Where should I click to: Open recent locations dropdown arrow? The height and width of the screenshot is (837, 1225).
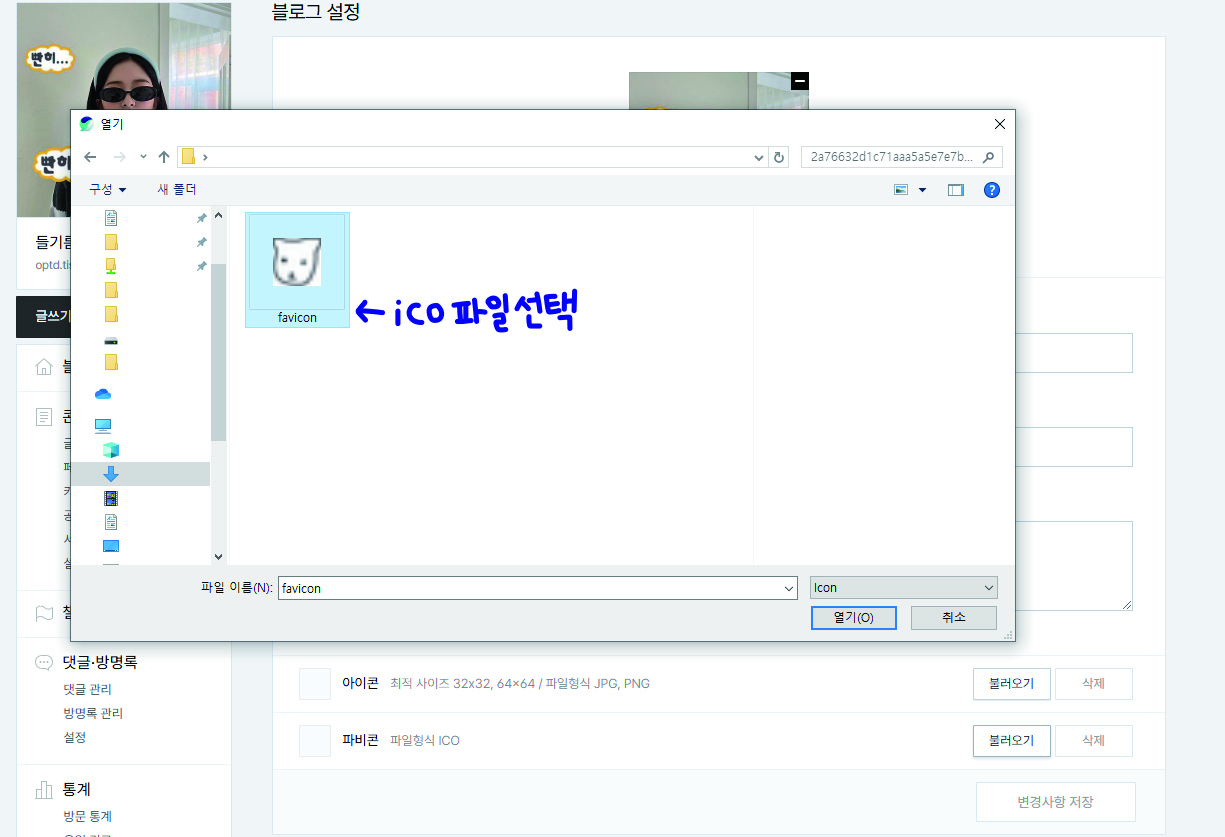[143, 157]
